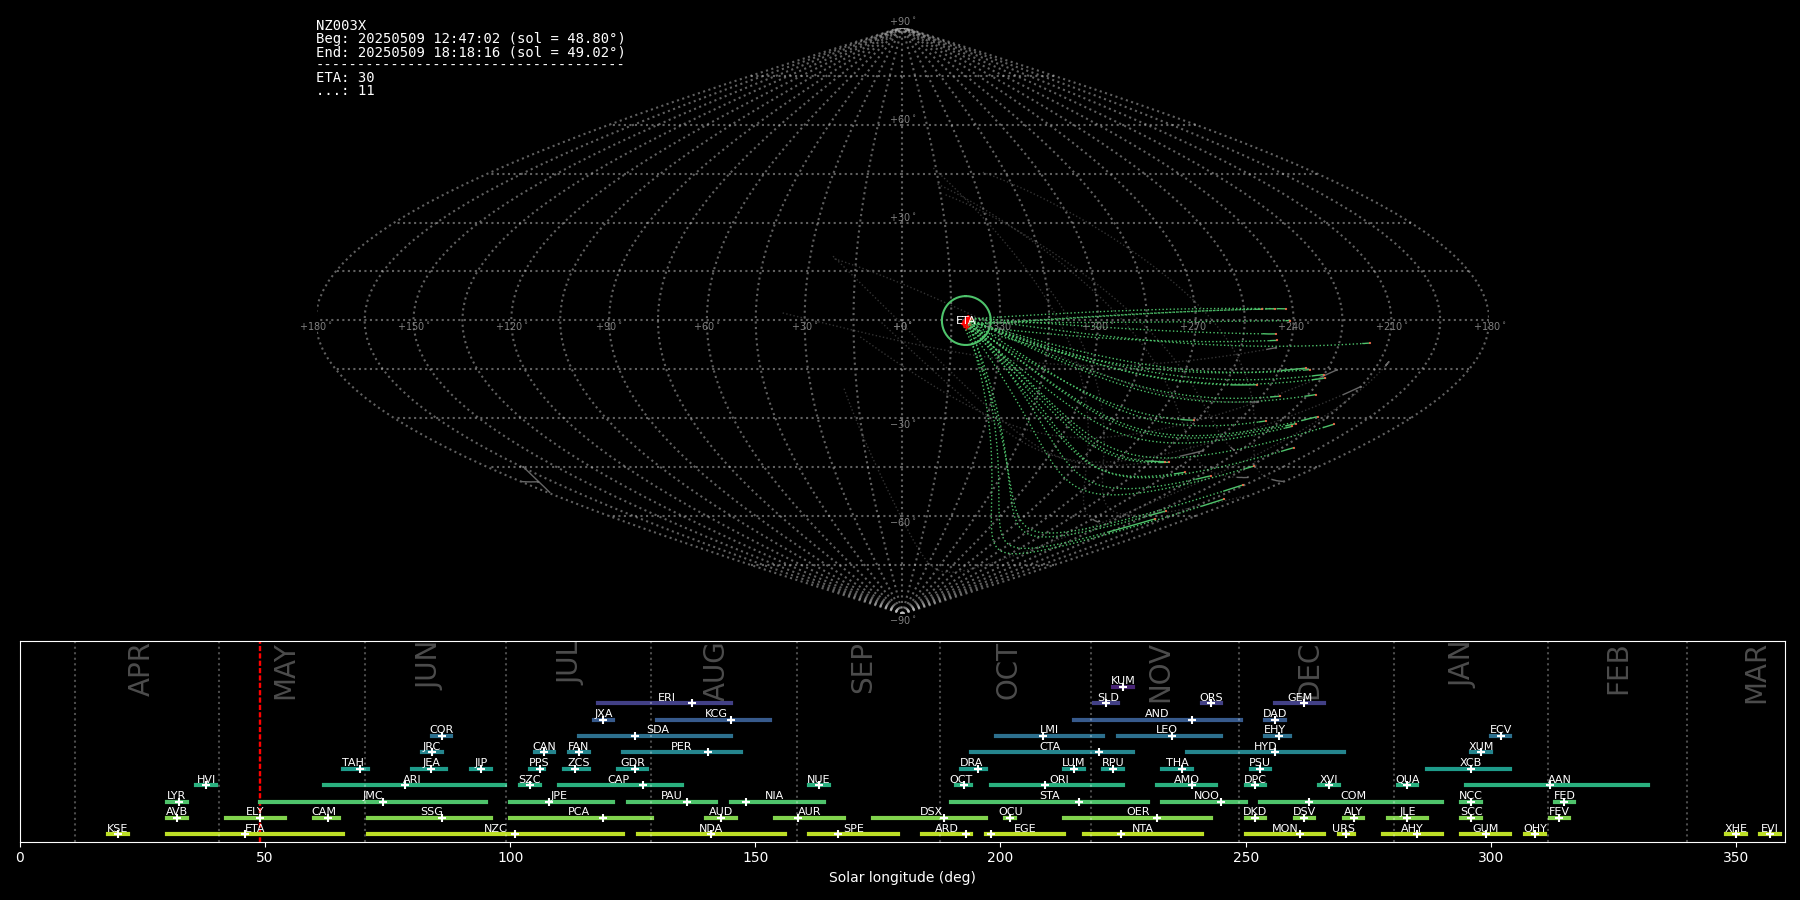This screenshot has width=1800, height=900.
Task: Click the '...: 11' sporadic count entry
Action: tap(345, 90)
